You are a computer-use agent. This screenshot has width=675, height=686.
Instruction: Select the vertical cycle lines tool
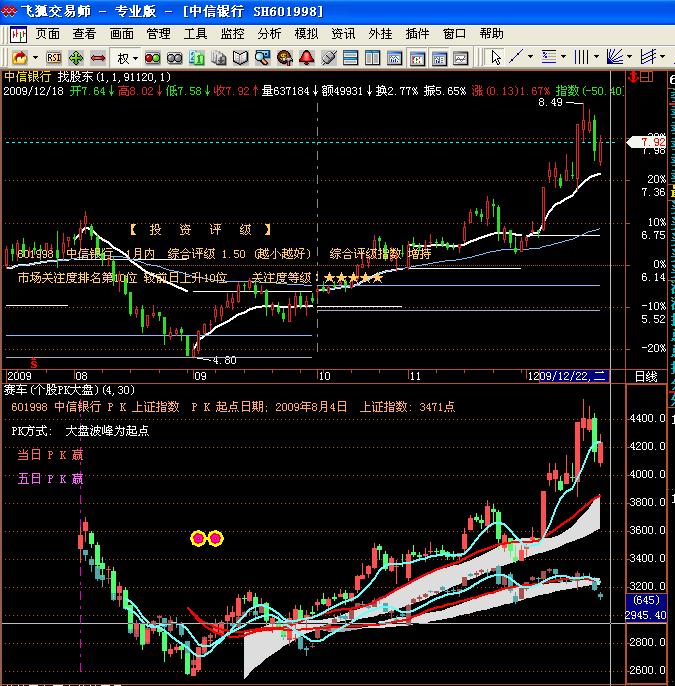click(581, 56)
